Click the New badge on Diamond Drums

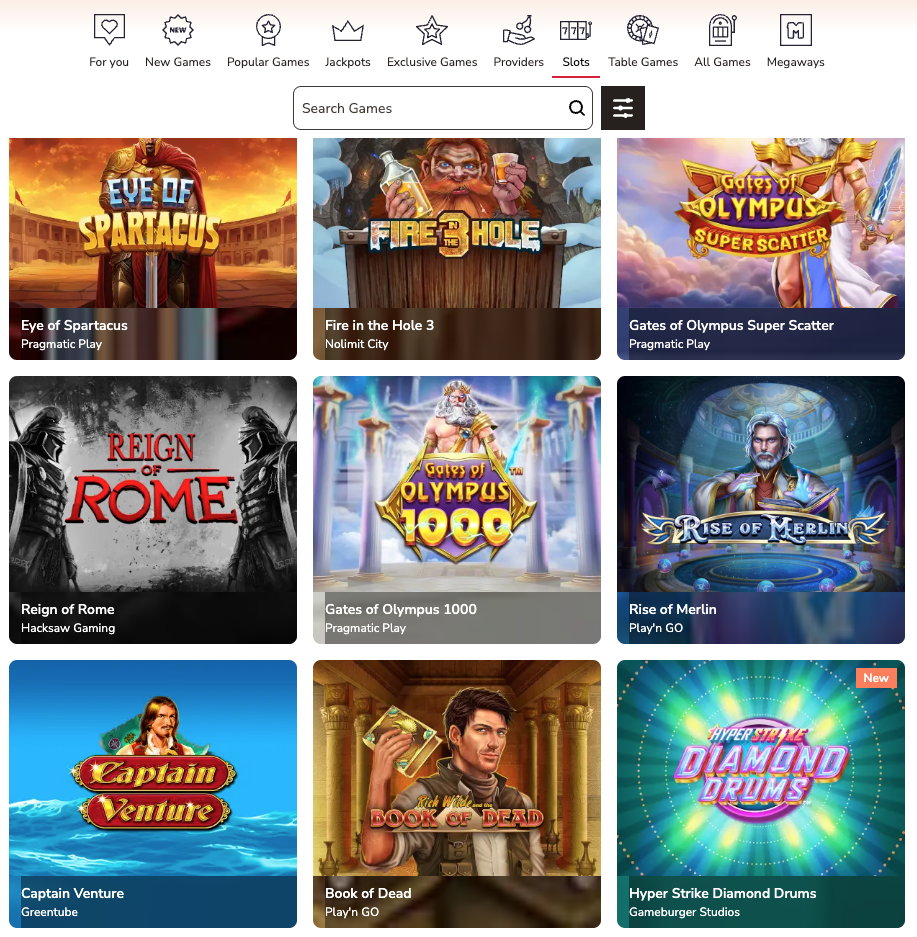876,678
